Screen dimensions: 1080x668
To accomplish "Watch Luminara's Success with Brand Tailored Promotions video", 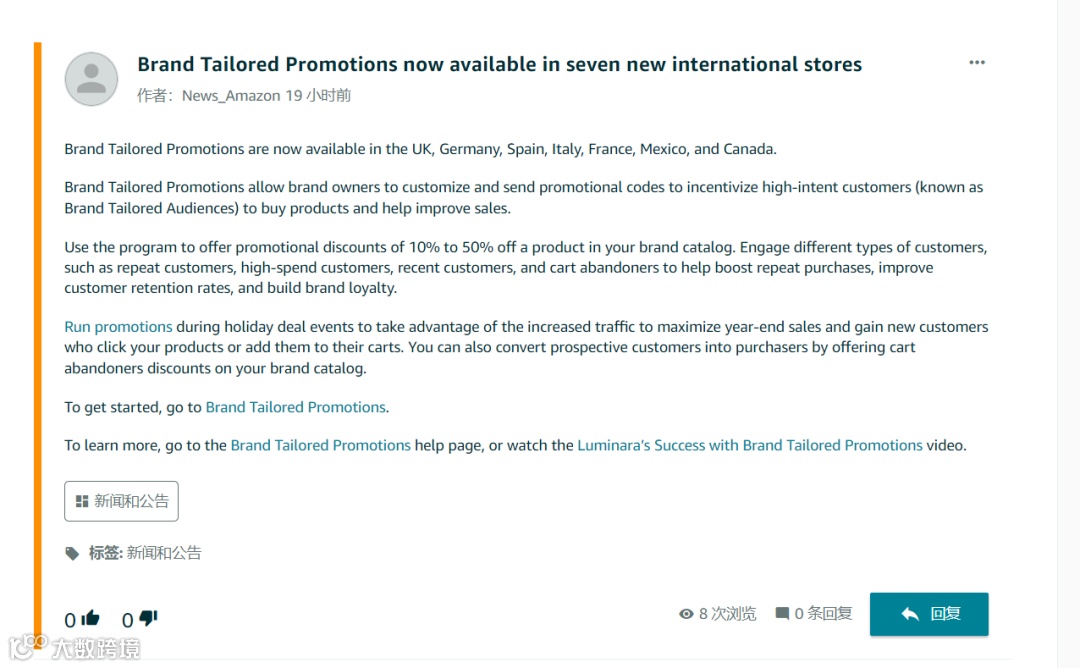I will click(749, 446).
